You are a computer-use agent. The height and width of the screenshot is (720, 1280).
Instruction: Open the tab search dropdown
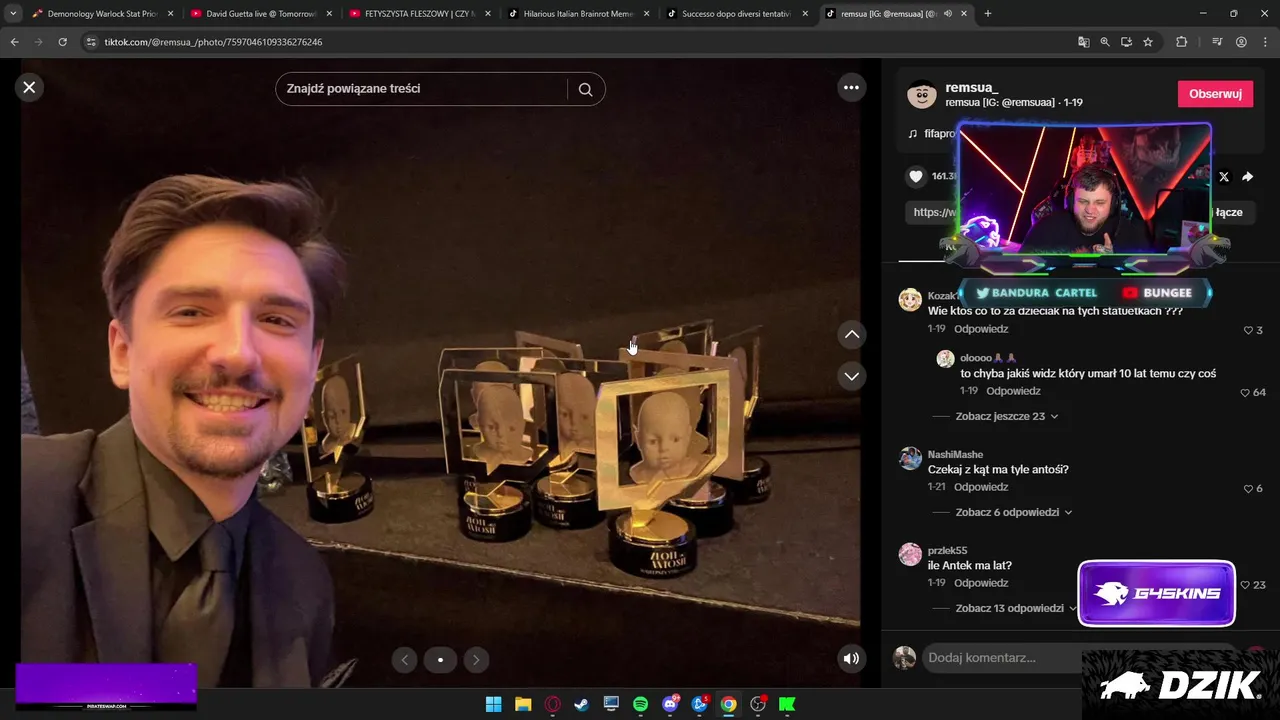[13, 14]
